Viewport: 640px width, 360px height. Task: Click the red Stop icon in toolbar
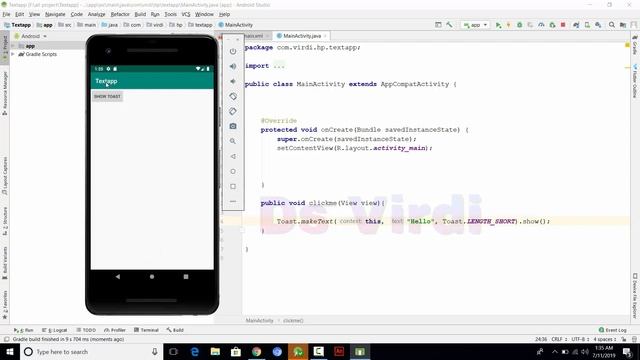563,25
